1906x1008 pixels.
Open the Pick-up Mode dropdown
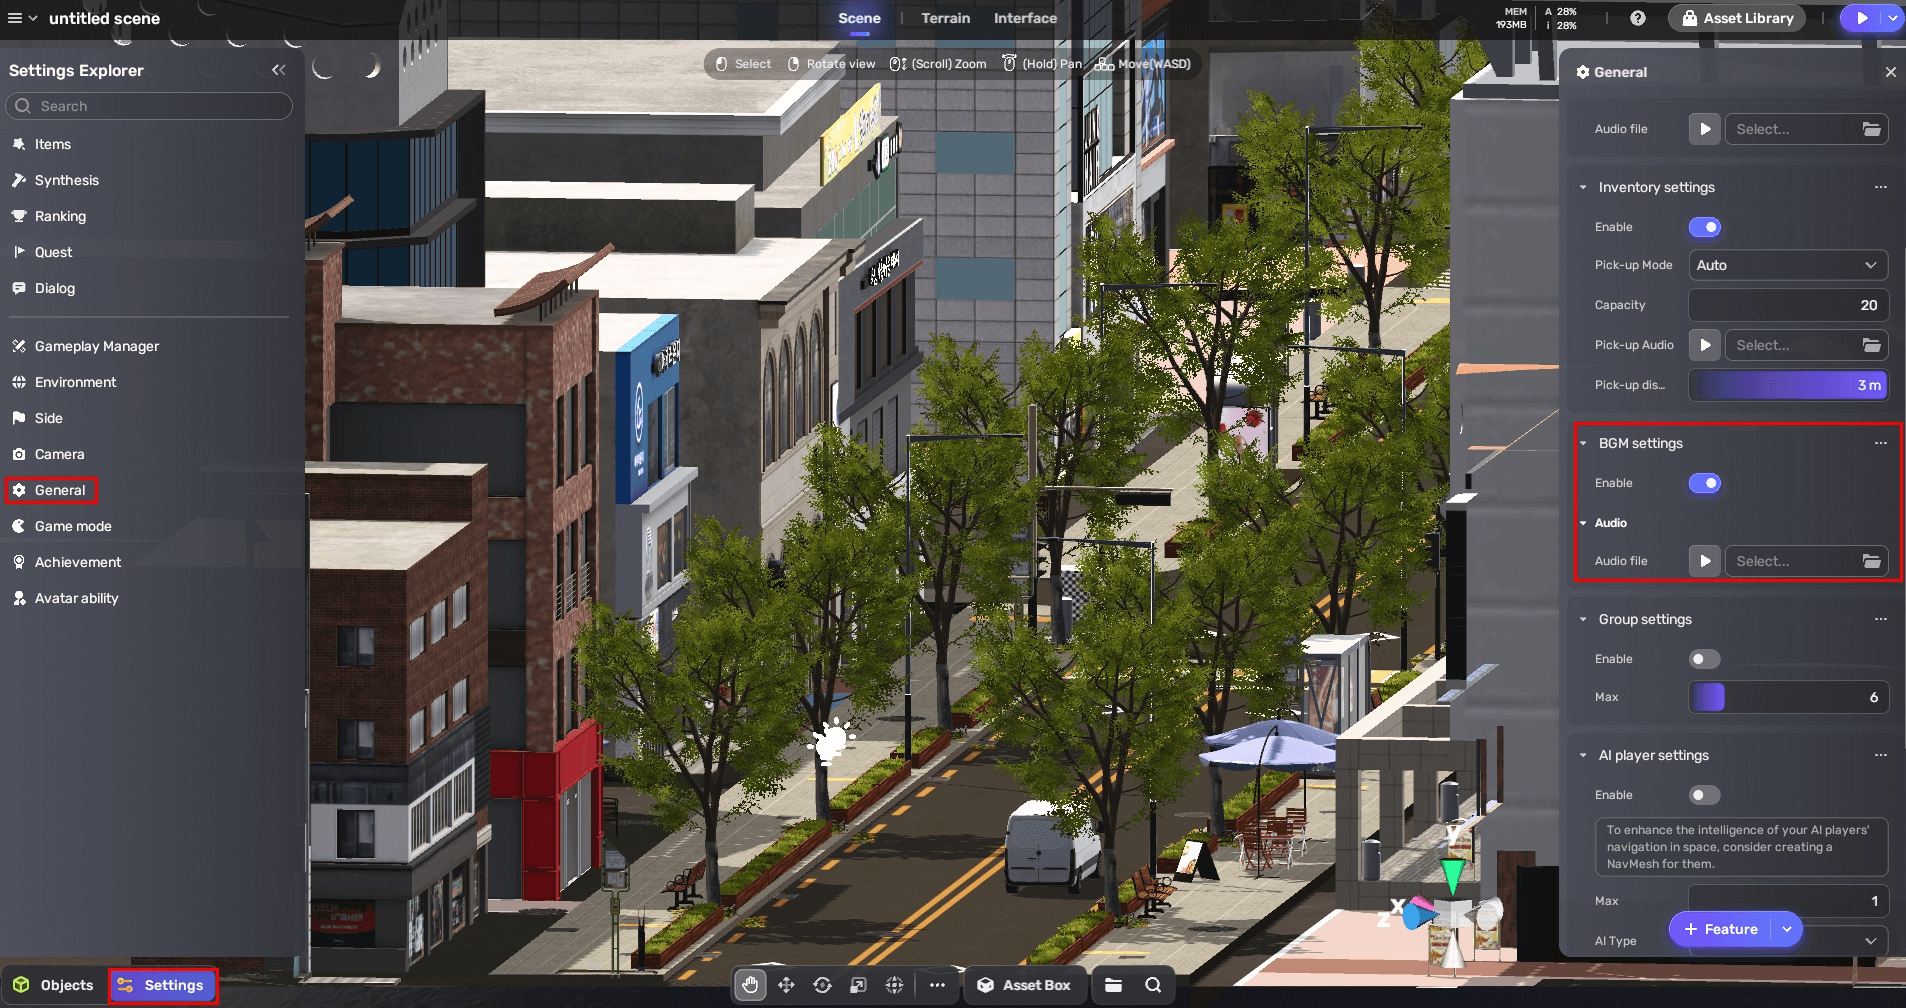click(x=1787, y=265)
